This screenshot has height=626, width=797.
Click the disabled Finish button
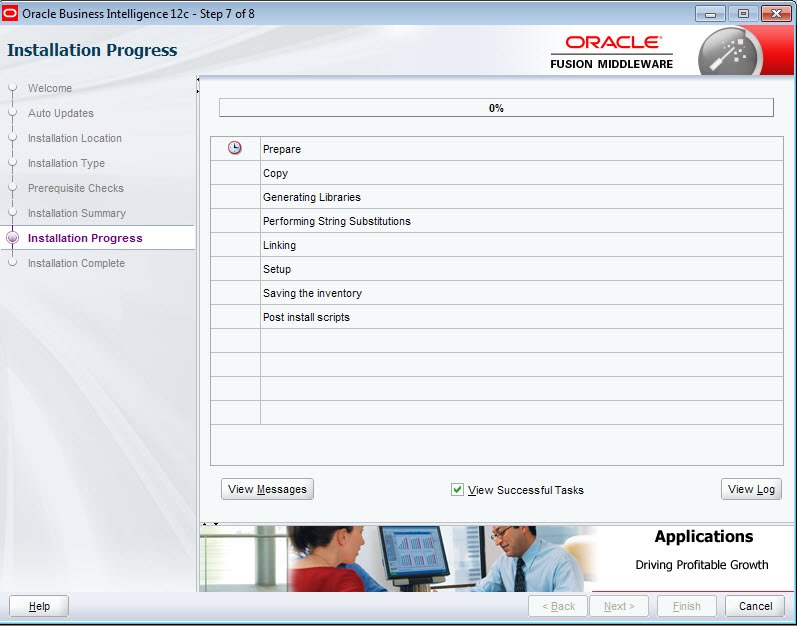[687, 606]
